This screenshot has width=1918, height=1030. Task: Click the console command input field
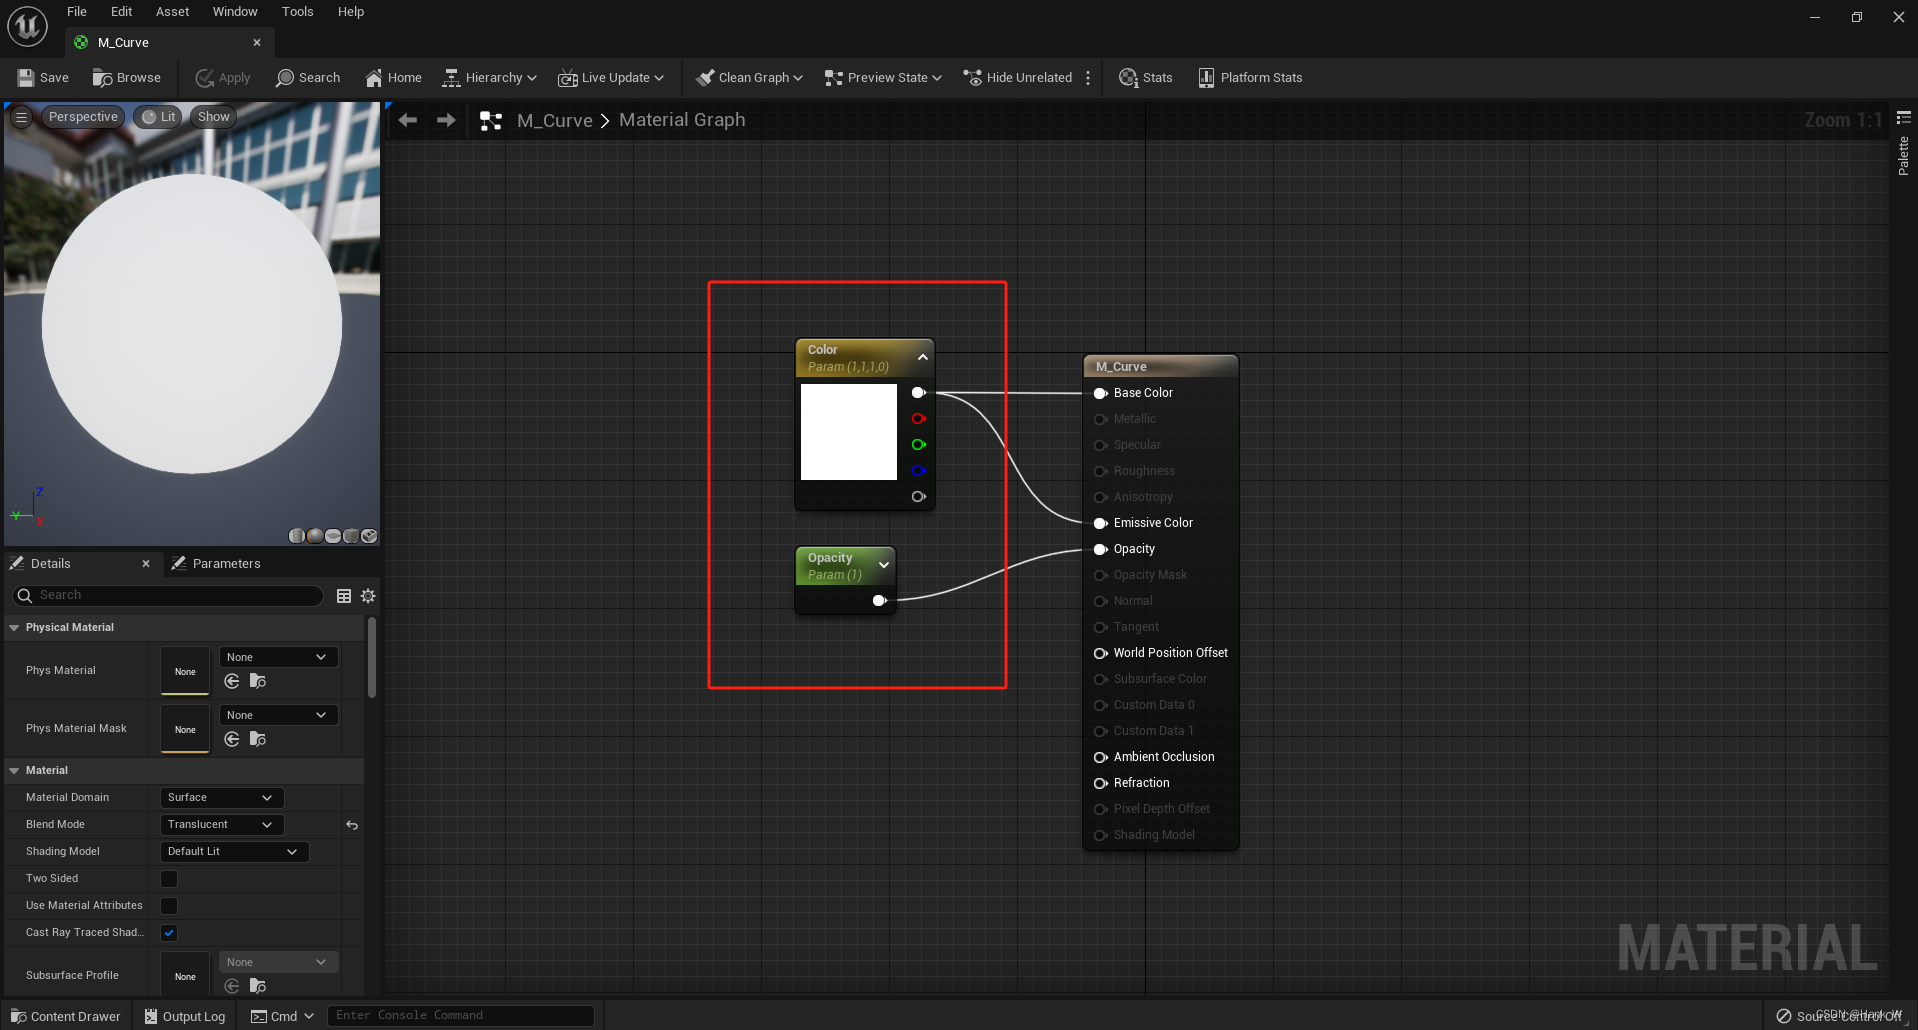click(x=460, y=1014)
